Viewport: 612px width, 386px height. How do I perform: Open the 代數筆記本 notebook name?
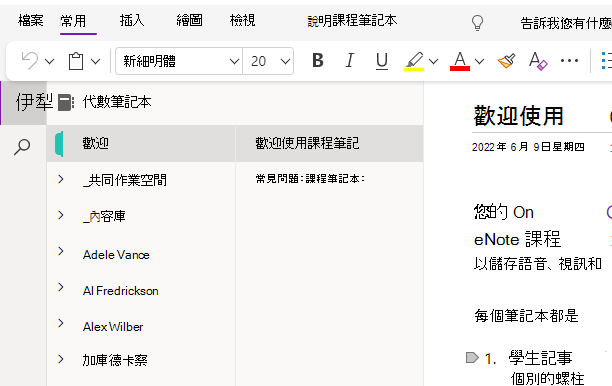click(117, 102)
